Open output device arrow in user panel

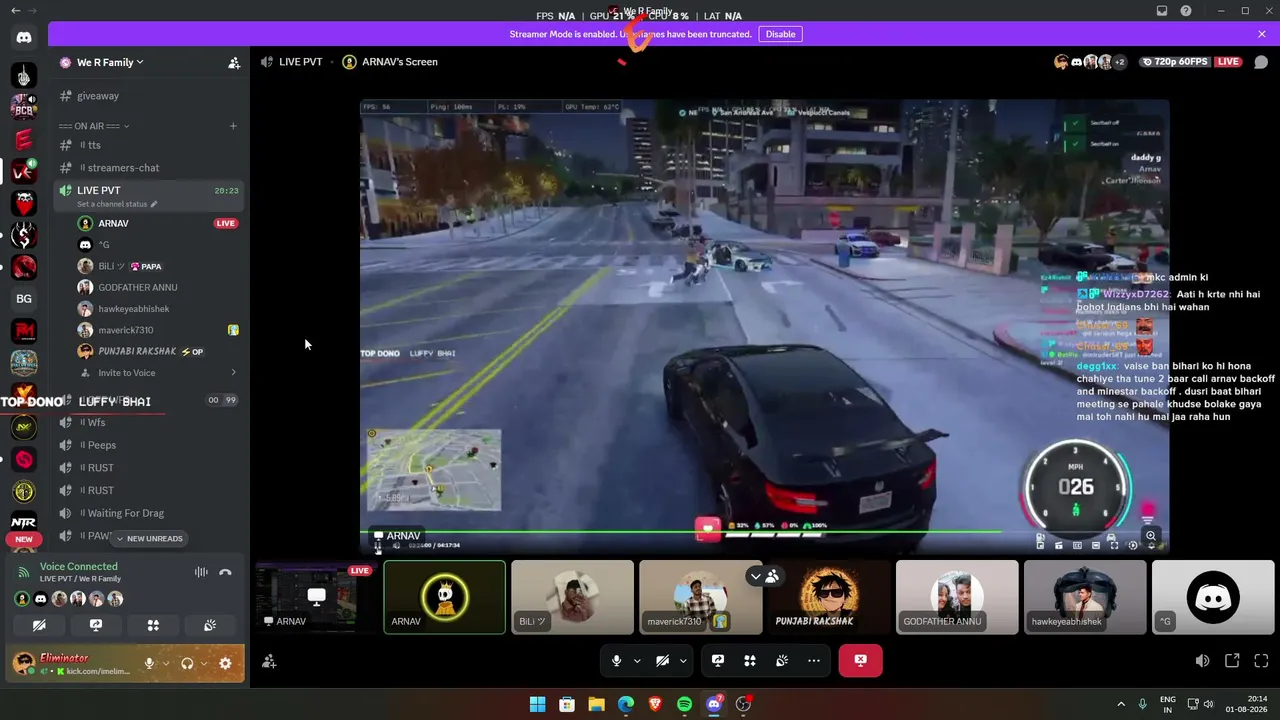[x=203, y=663]
